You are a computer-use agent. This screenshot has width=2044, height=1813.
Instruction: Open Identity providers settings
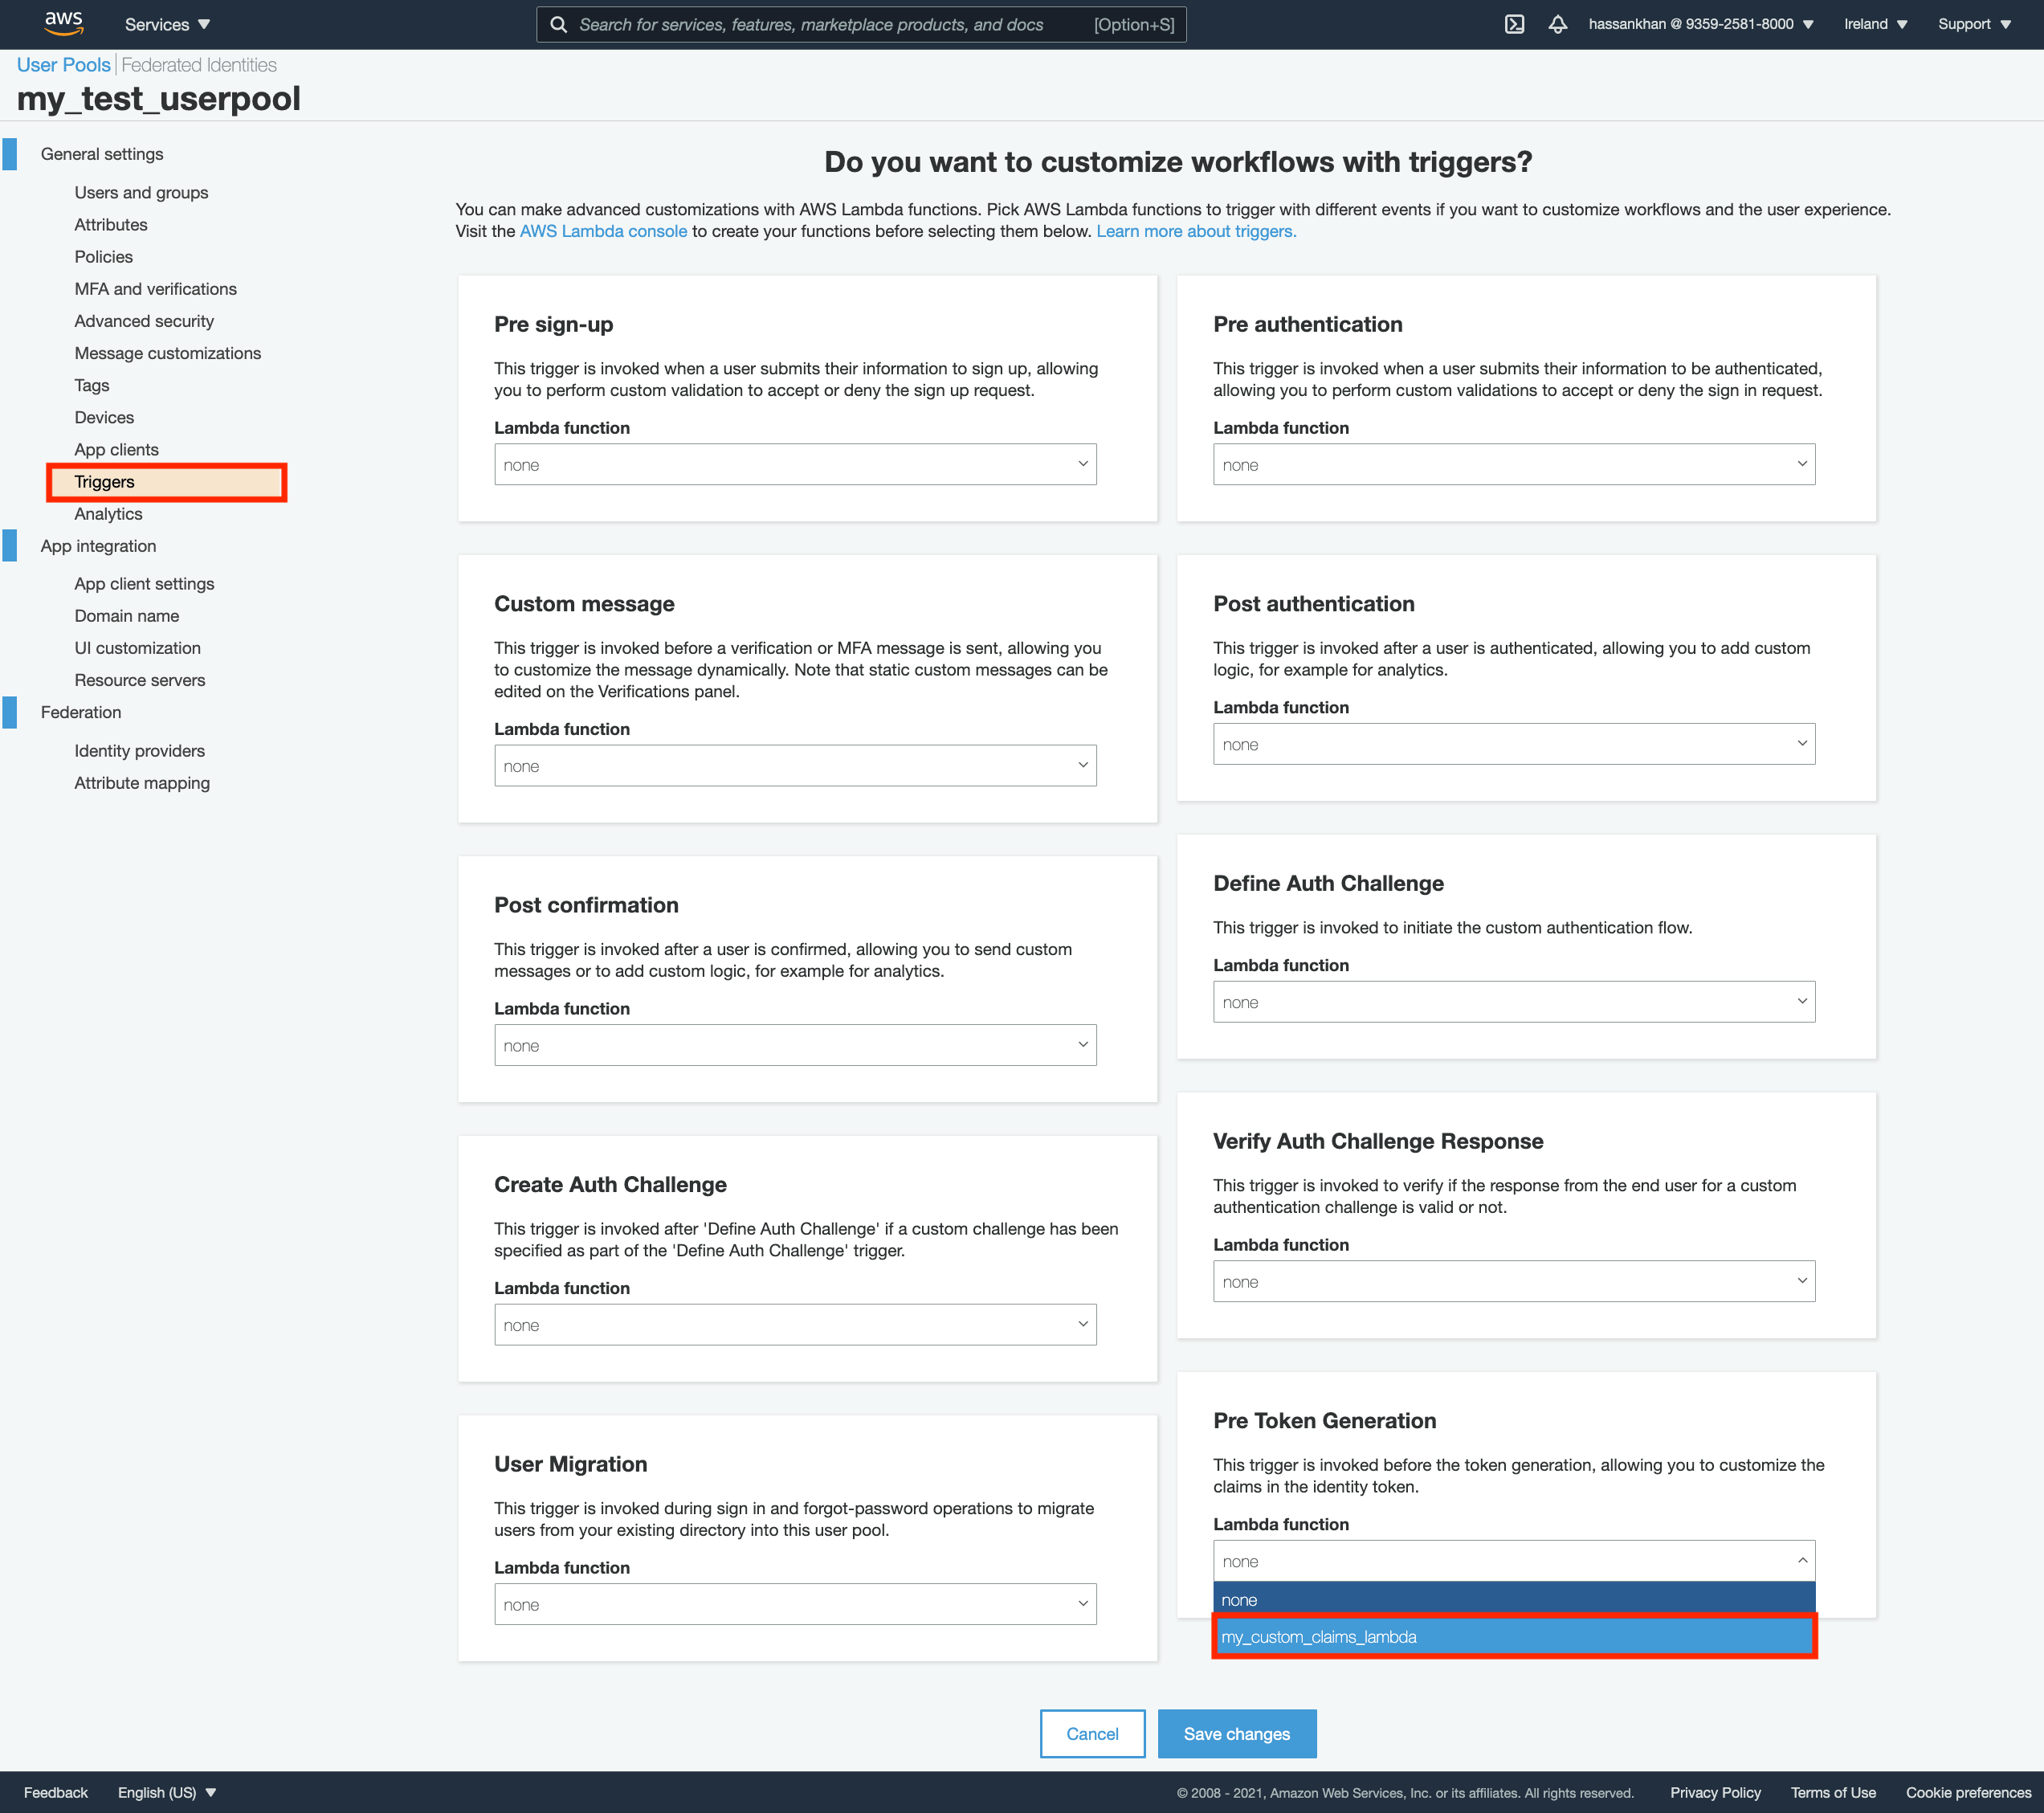point(139,751)
